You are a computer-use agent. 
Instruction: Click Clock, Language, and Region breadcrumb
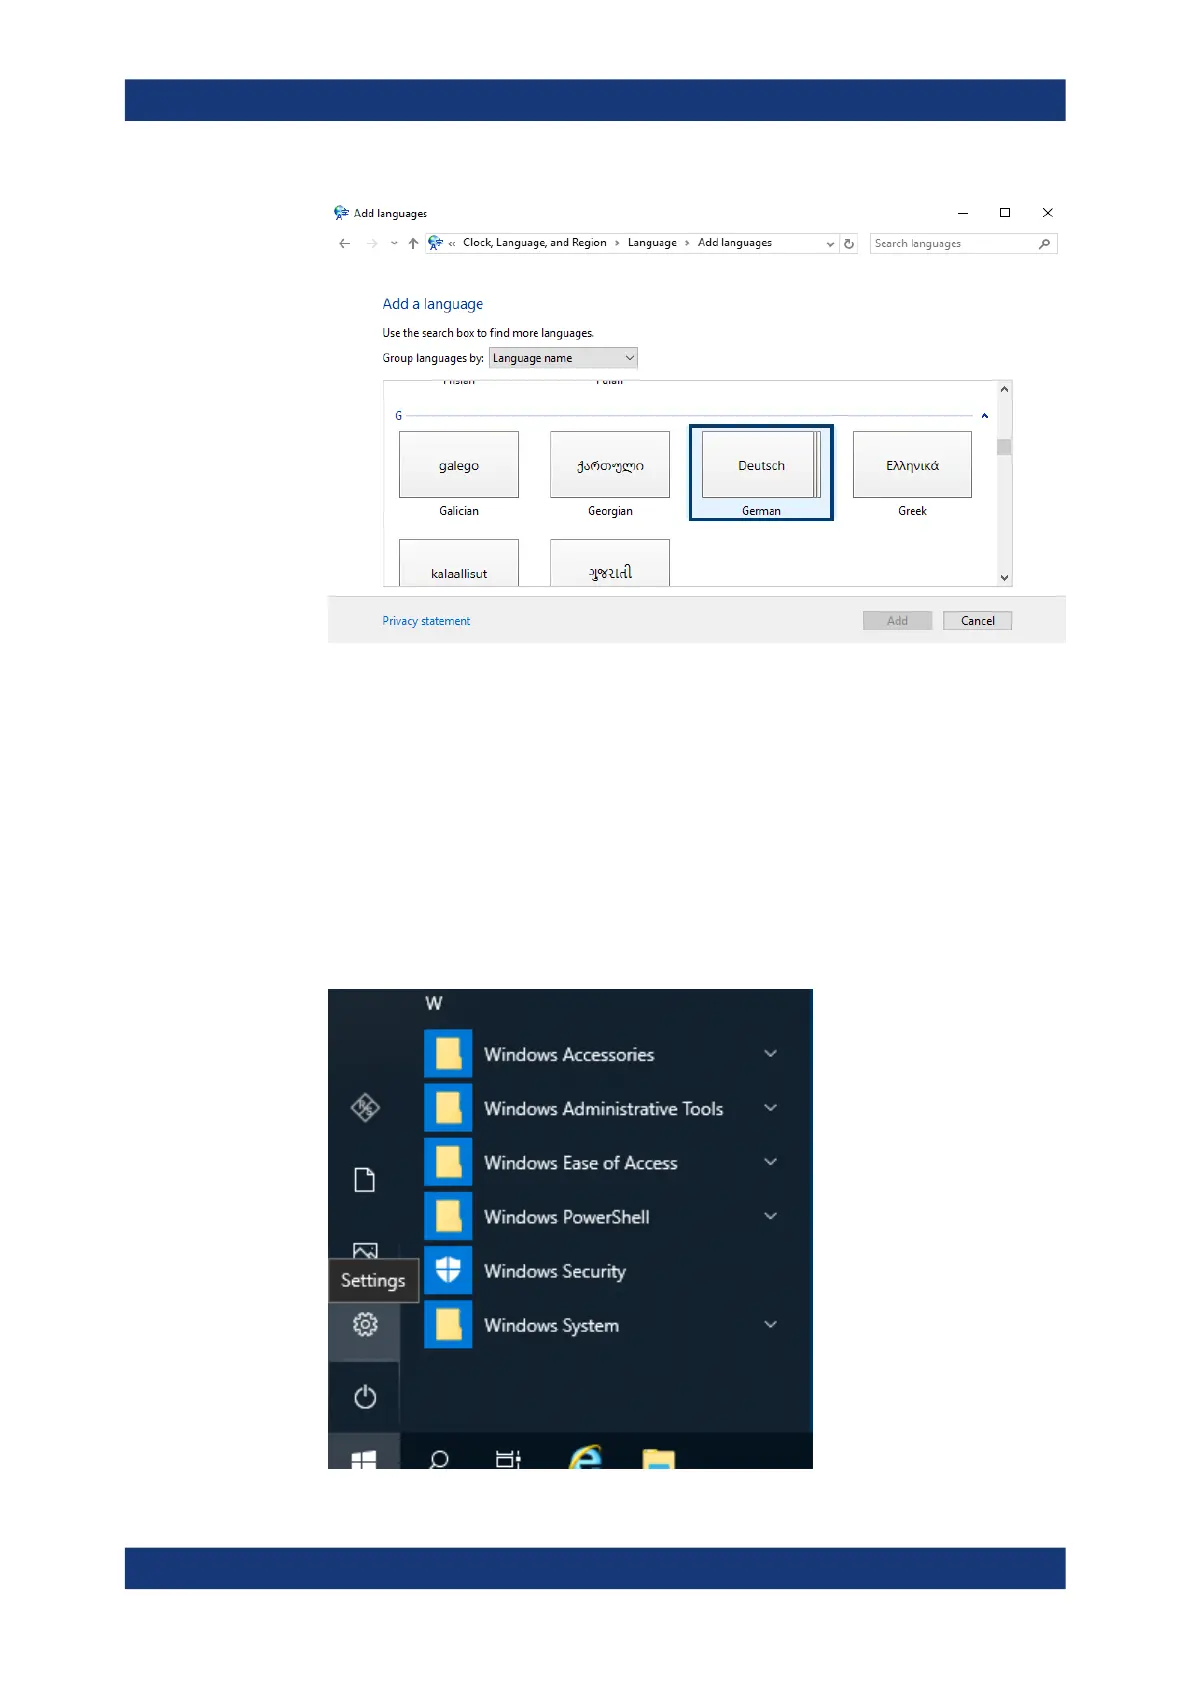pos(534,243)
